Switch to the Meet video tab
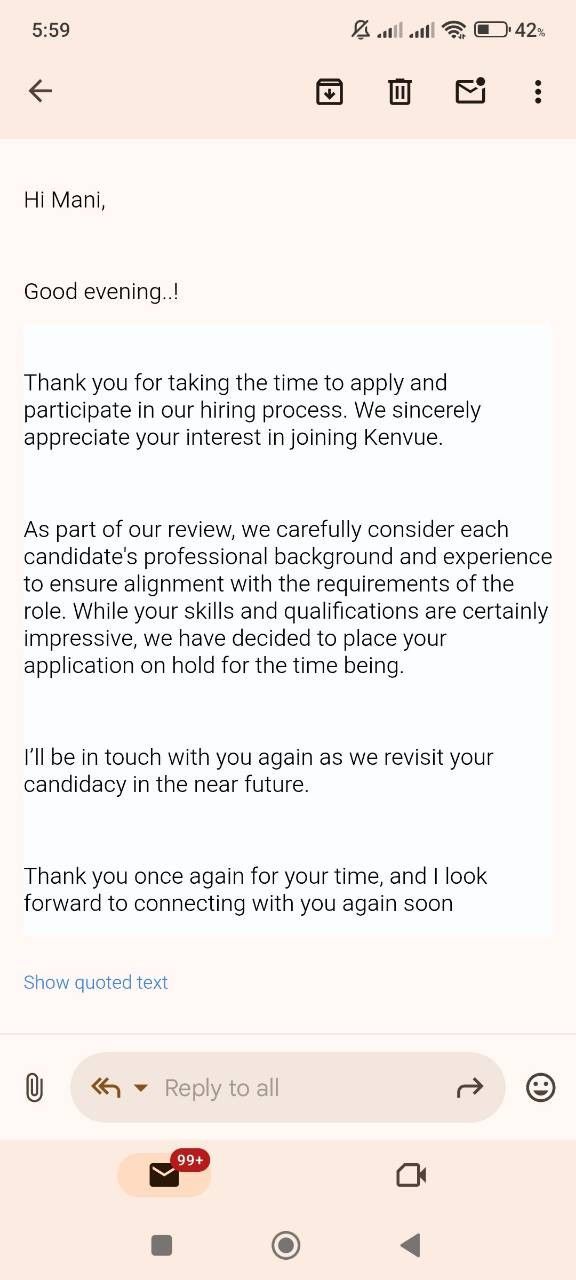 tap(411, 1175)
